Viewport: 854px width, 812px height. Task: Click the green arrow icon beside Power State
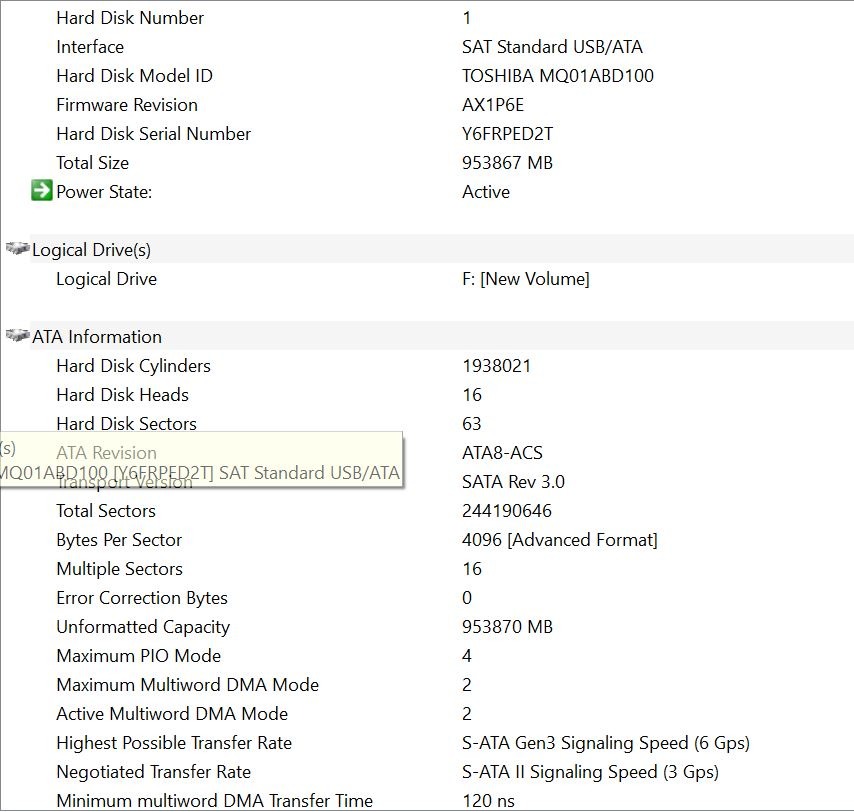[x=41, y=191]
